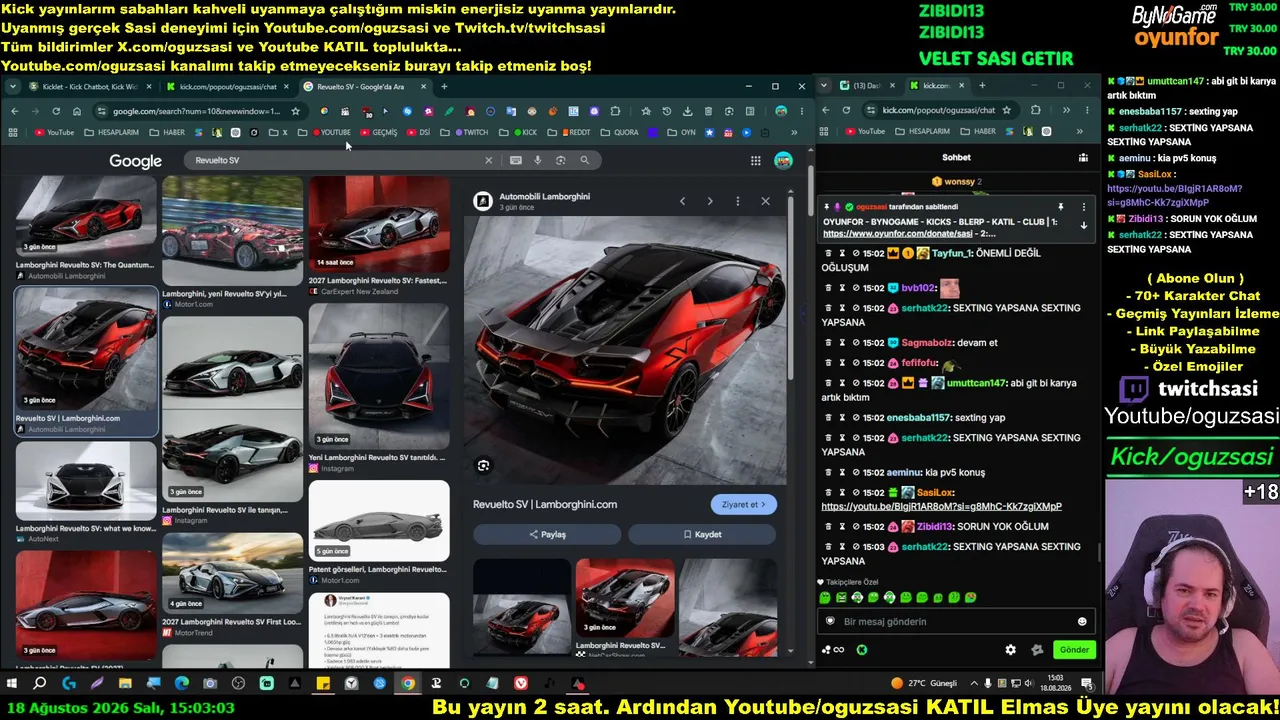The image size is (1280, 720).
Task: Time out user bvb102 in chat
Action: pos(842,288)
